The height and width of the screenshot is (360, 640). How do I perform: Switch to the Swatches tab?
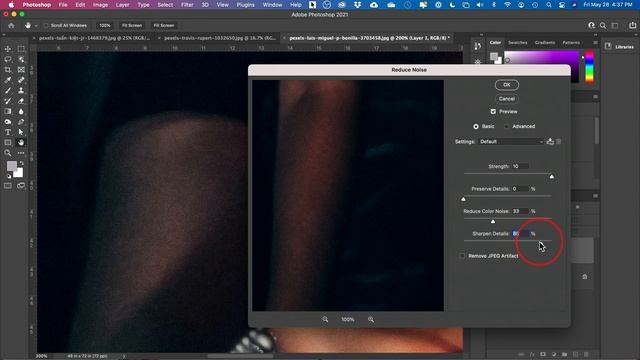pos(518,42)
